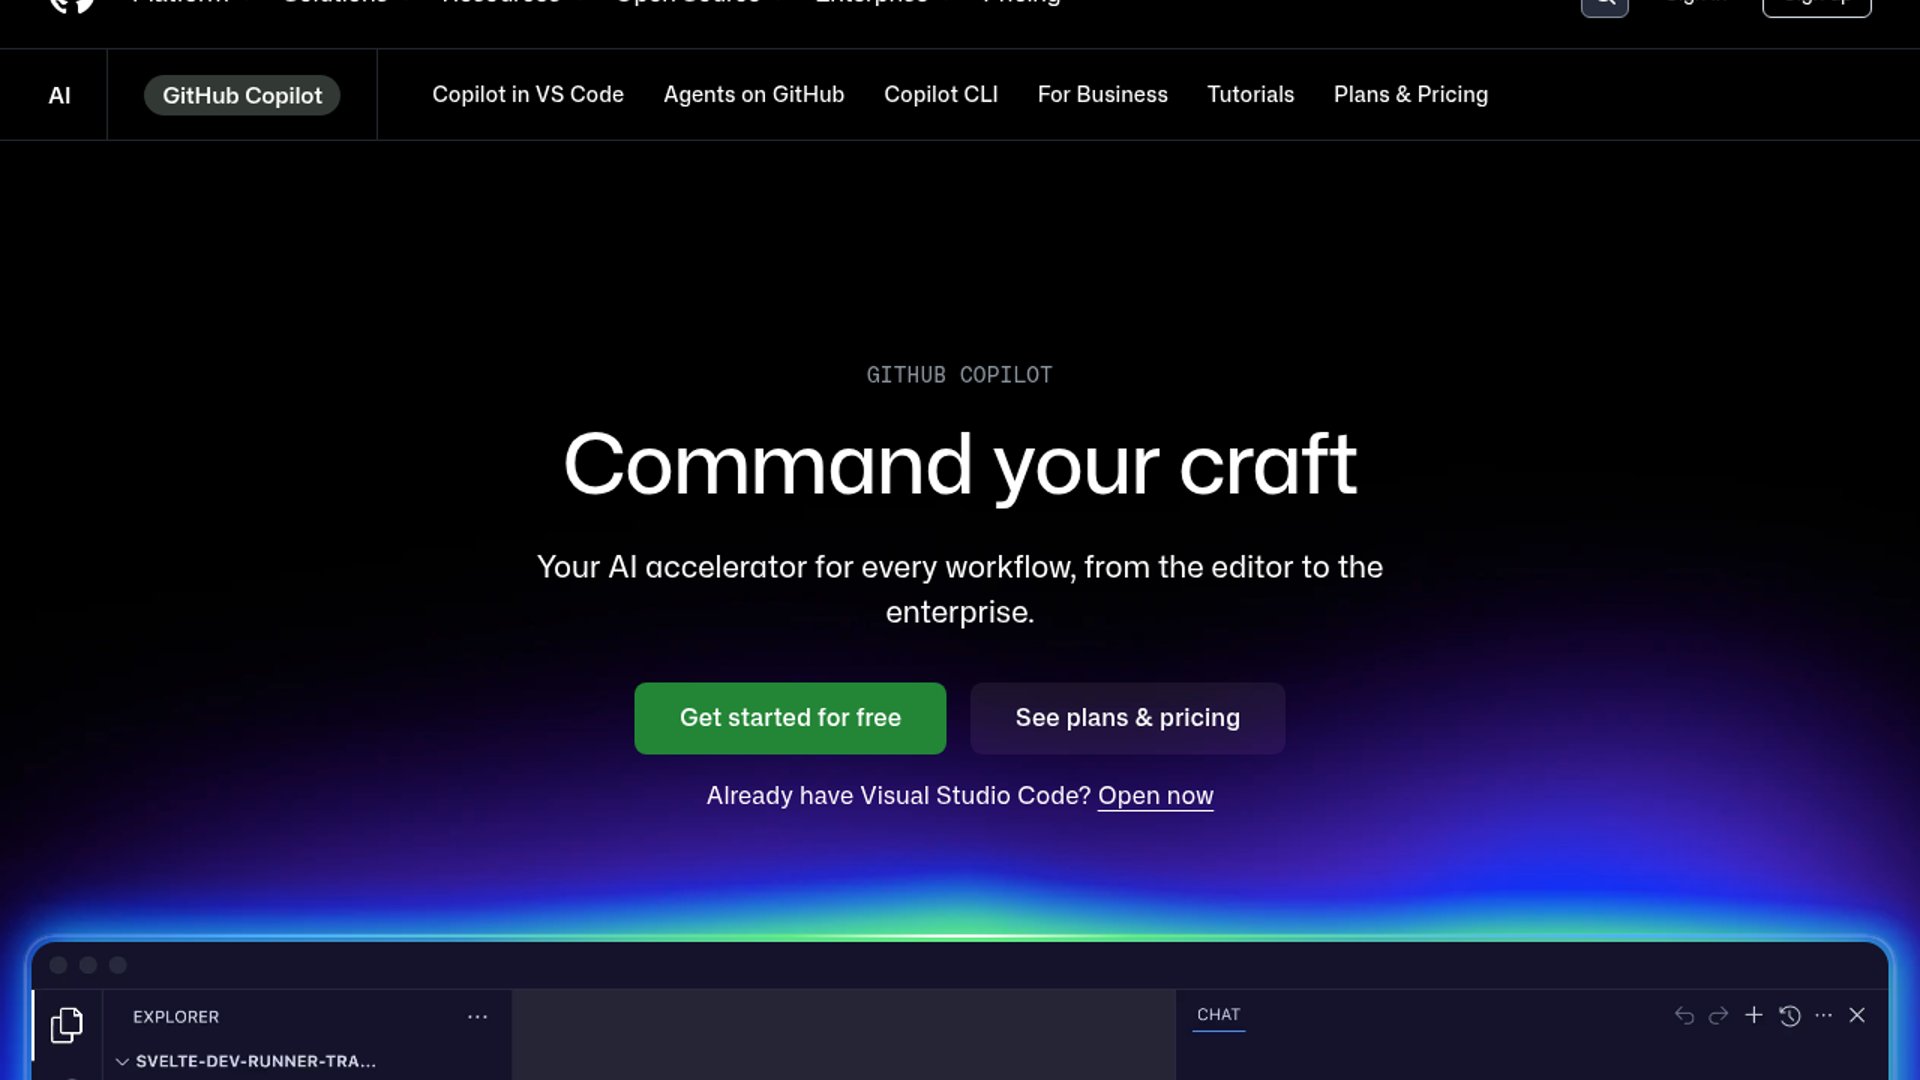Open Copilot CLI section

[940, 94]
